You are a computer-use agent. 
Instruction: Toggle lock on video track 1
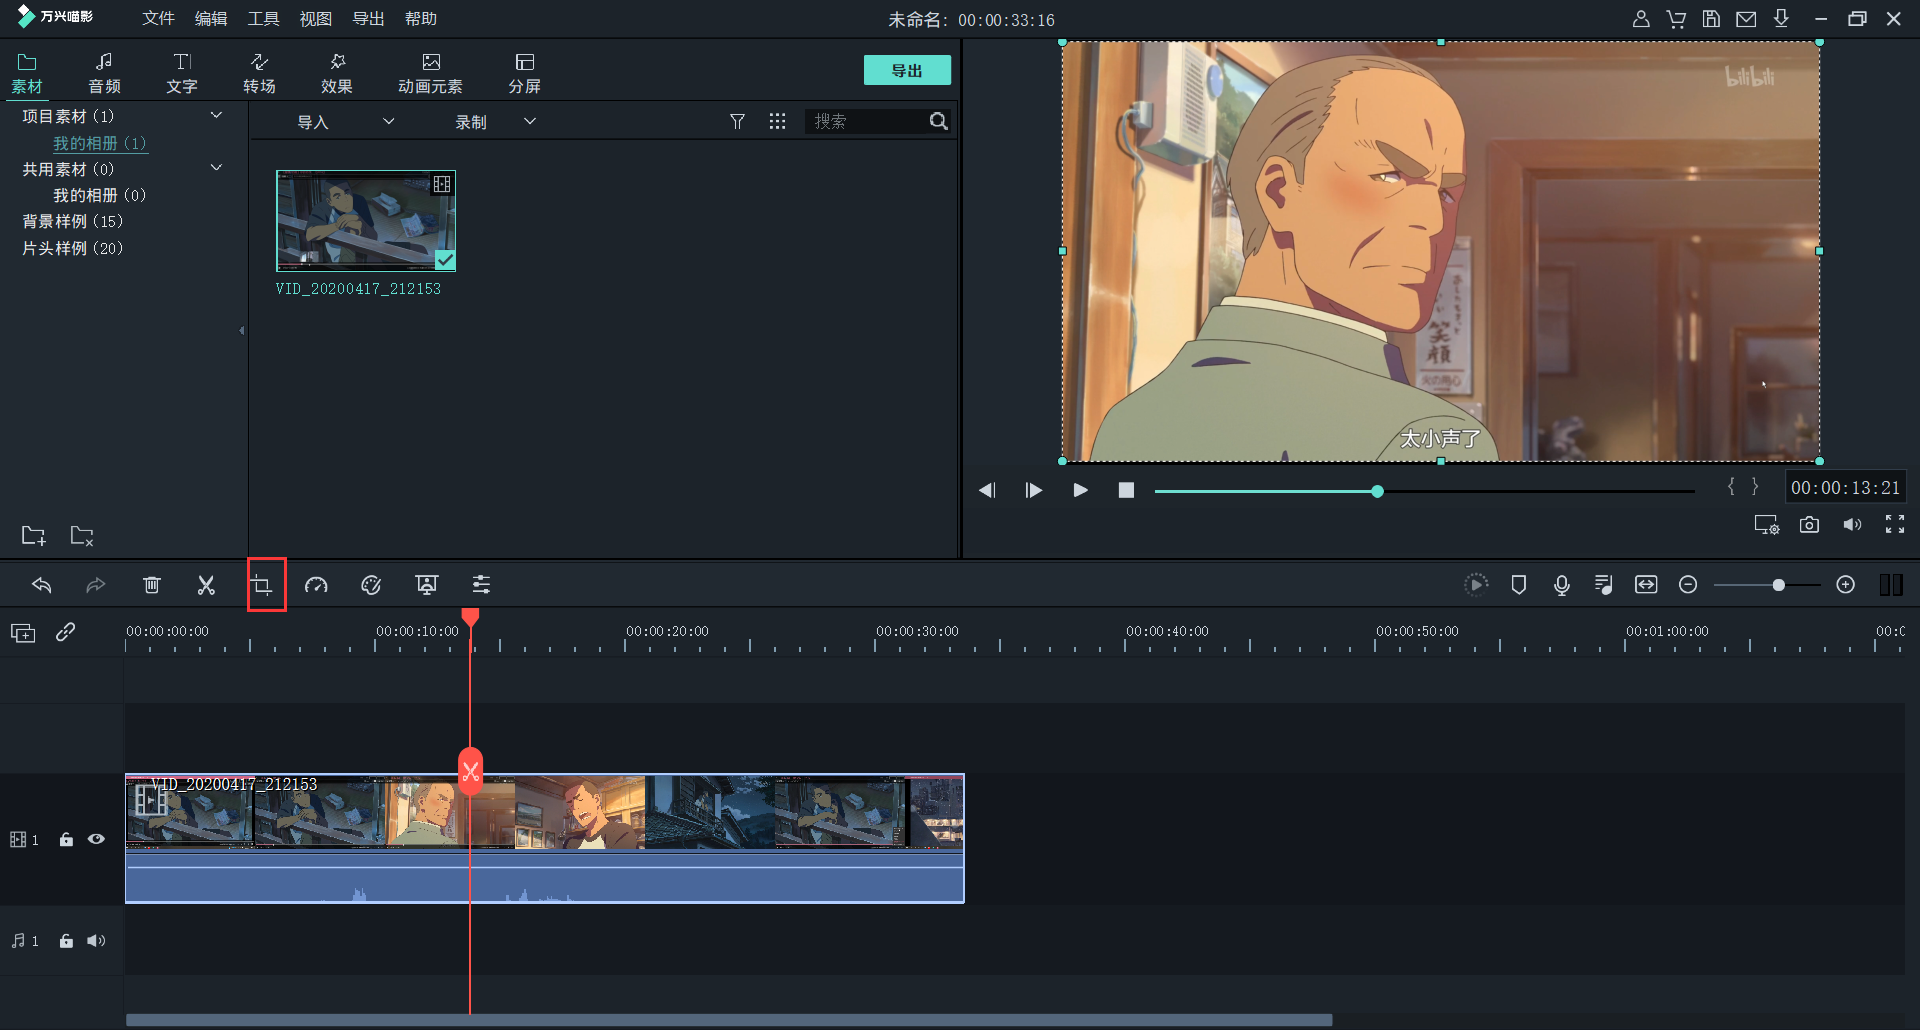[x=66, y=840]
